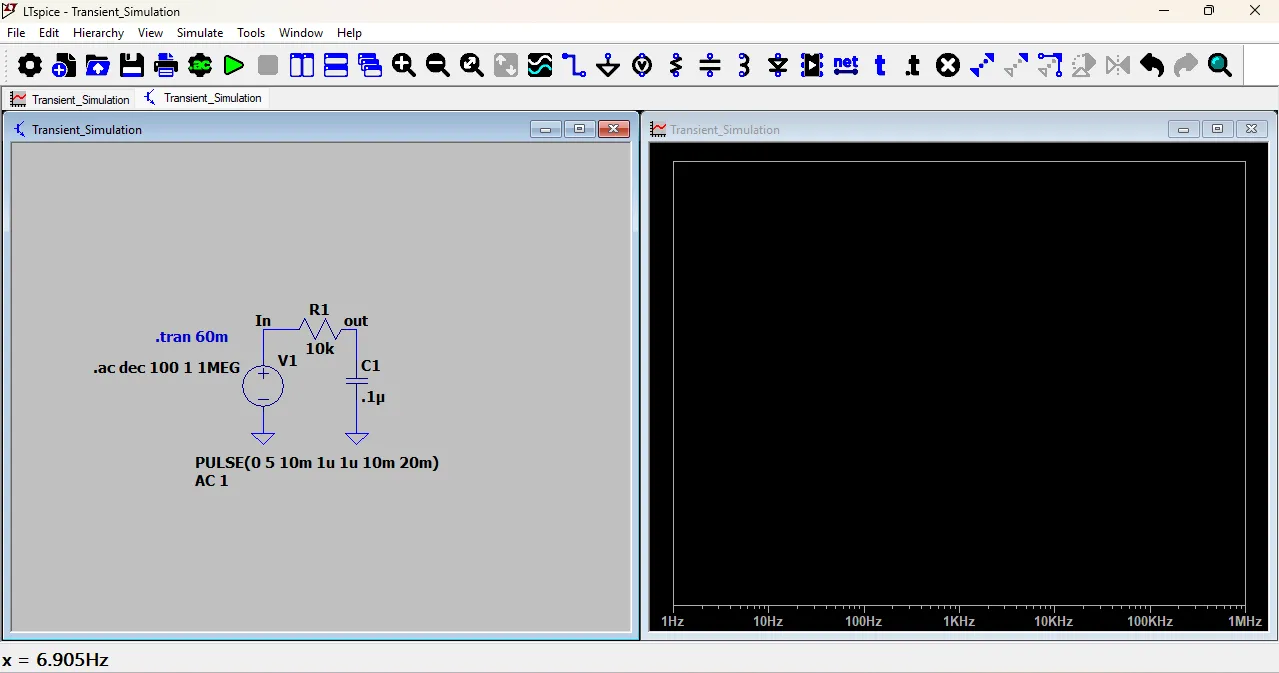Select the Net Name label tool

pos(846,66)
